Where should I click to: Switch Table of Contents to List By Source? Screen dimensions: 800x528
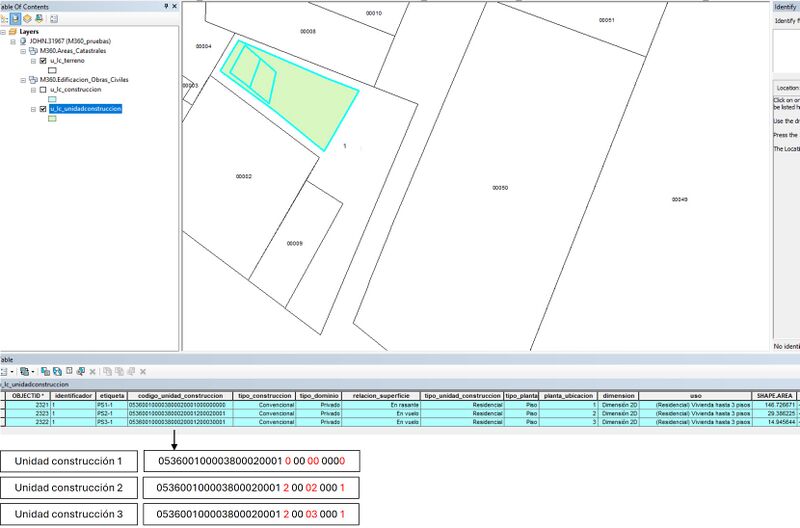point(15,19)
